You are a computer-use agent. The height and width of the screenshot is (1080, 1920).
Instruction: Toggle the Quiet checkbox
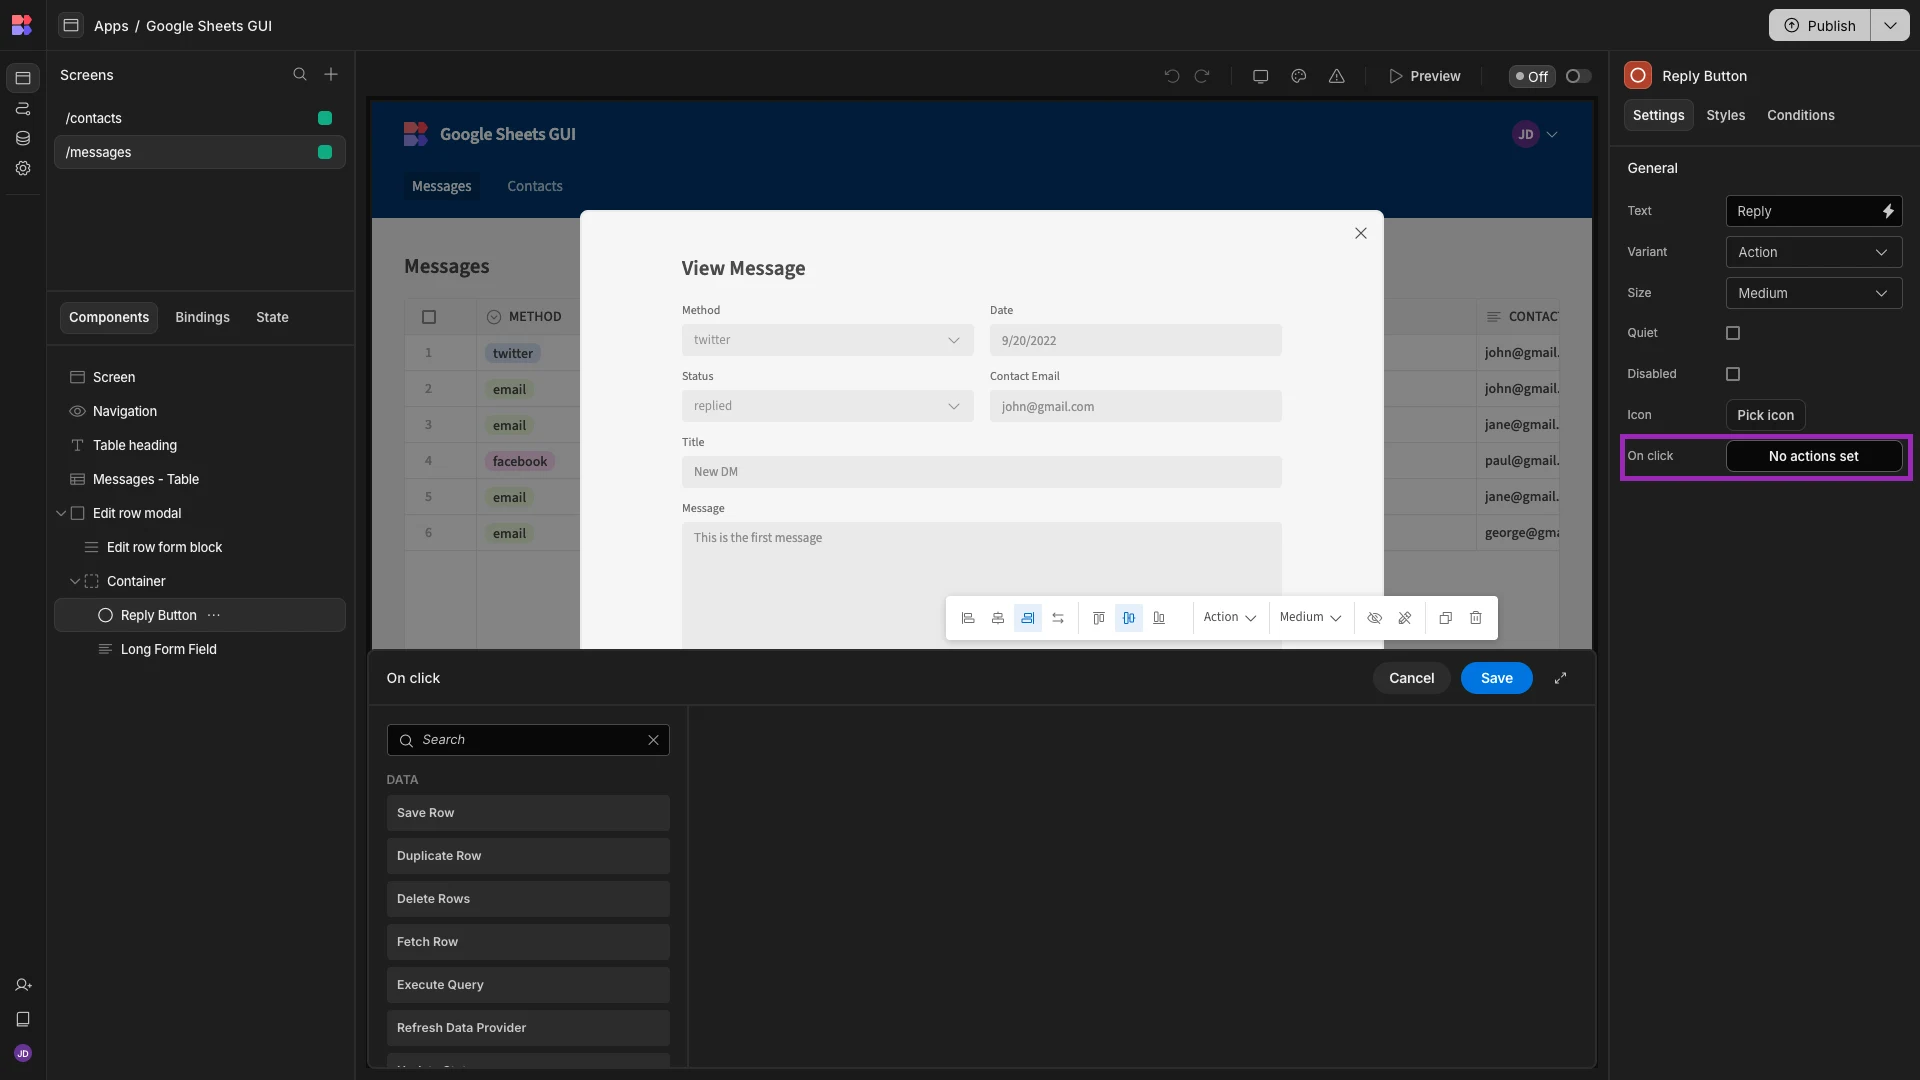[1733, 333]
